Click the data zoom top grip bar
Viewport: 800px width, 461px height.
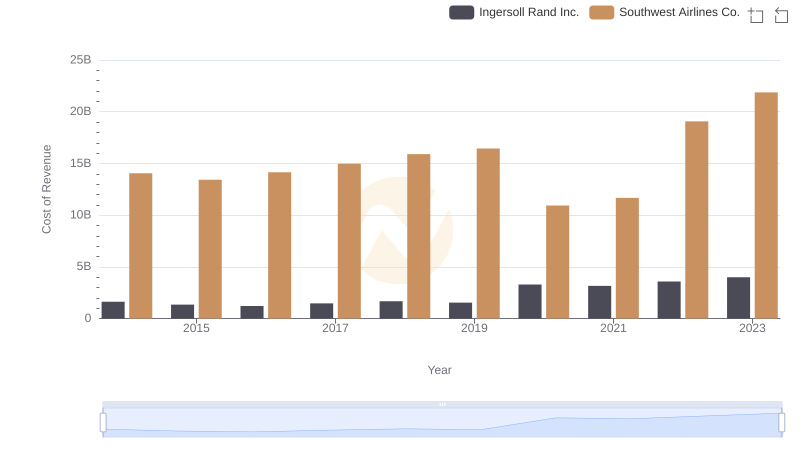coord(442,404)
